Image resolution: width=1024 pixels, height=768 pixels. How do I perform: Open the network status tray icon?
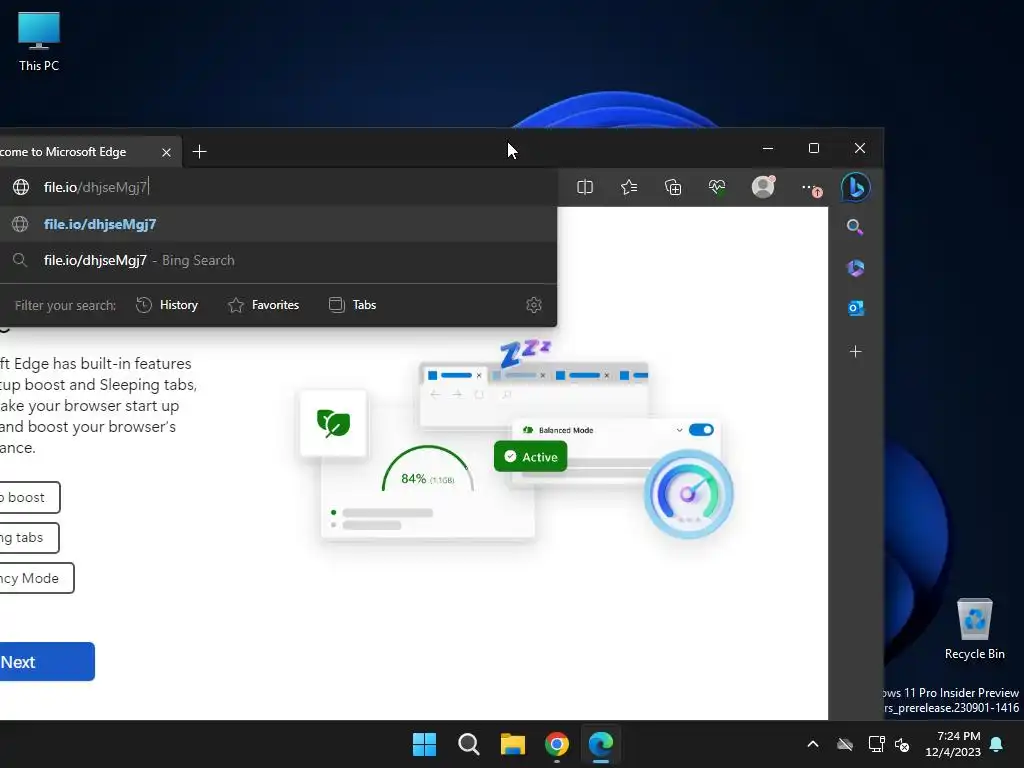876,744
